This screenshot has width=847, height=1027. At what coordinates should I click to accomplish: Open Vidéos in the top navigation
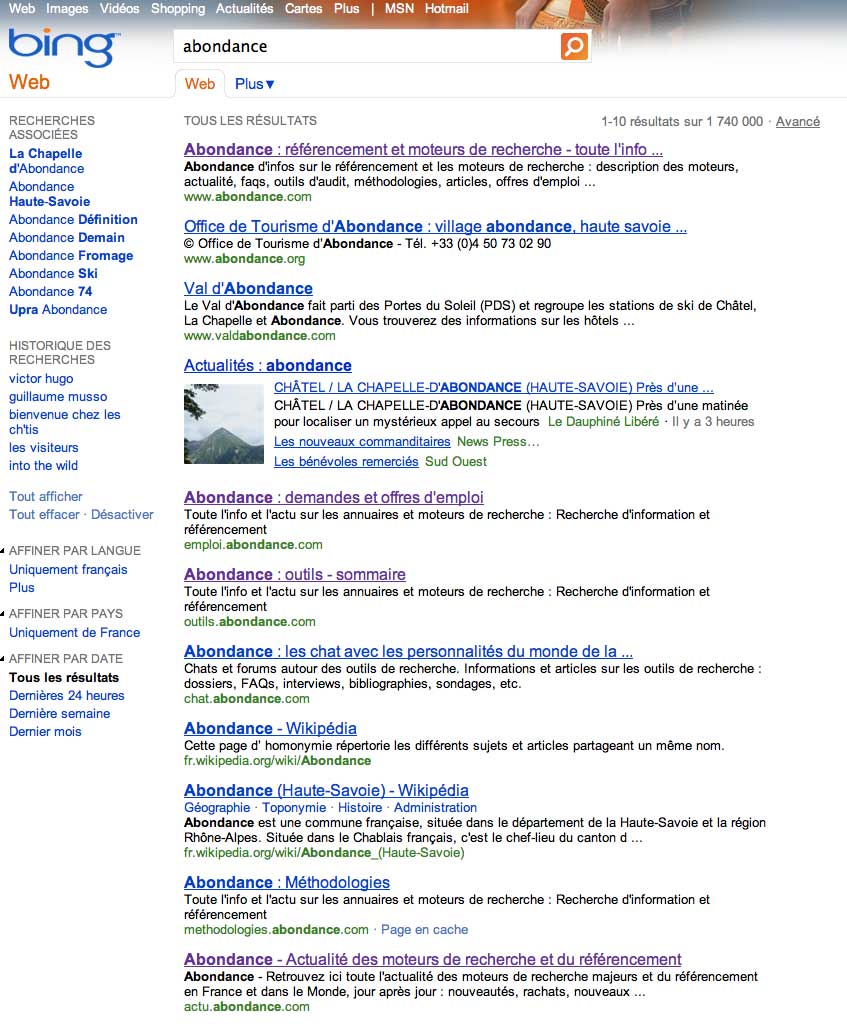click(x=119, y=9)
